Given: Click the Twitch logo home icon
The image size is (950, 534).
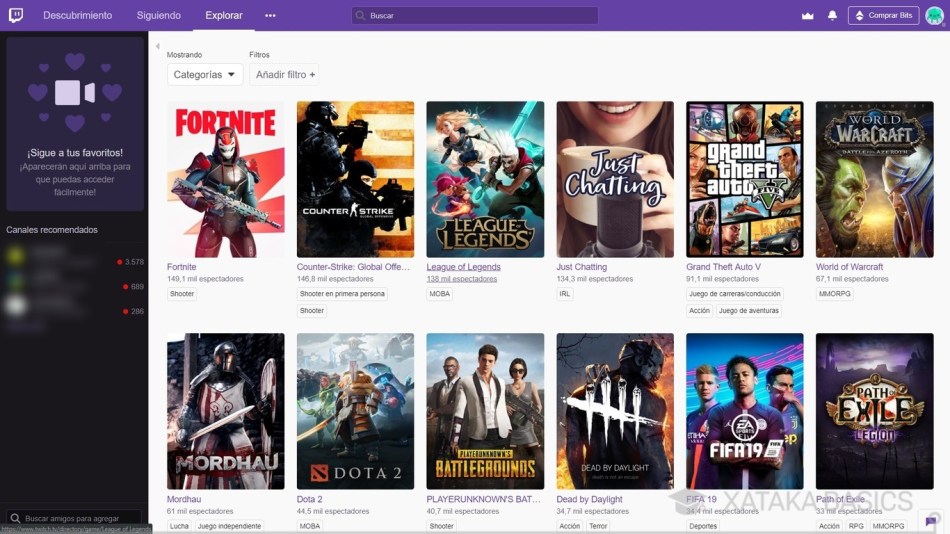Looking at the screenshot, I should click(x=17, y=15).
